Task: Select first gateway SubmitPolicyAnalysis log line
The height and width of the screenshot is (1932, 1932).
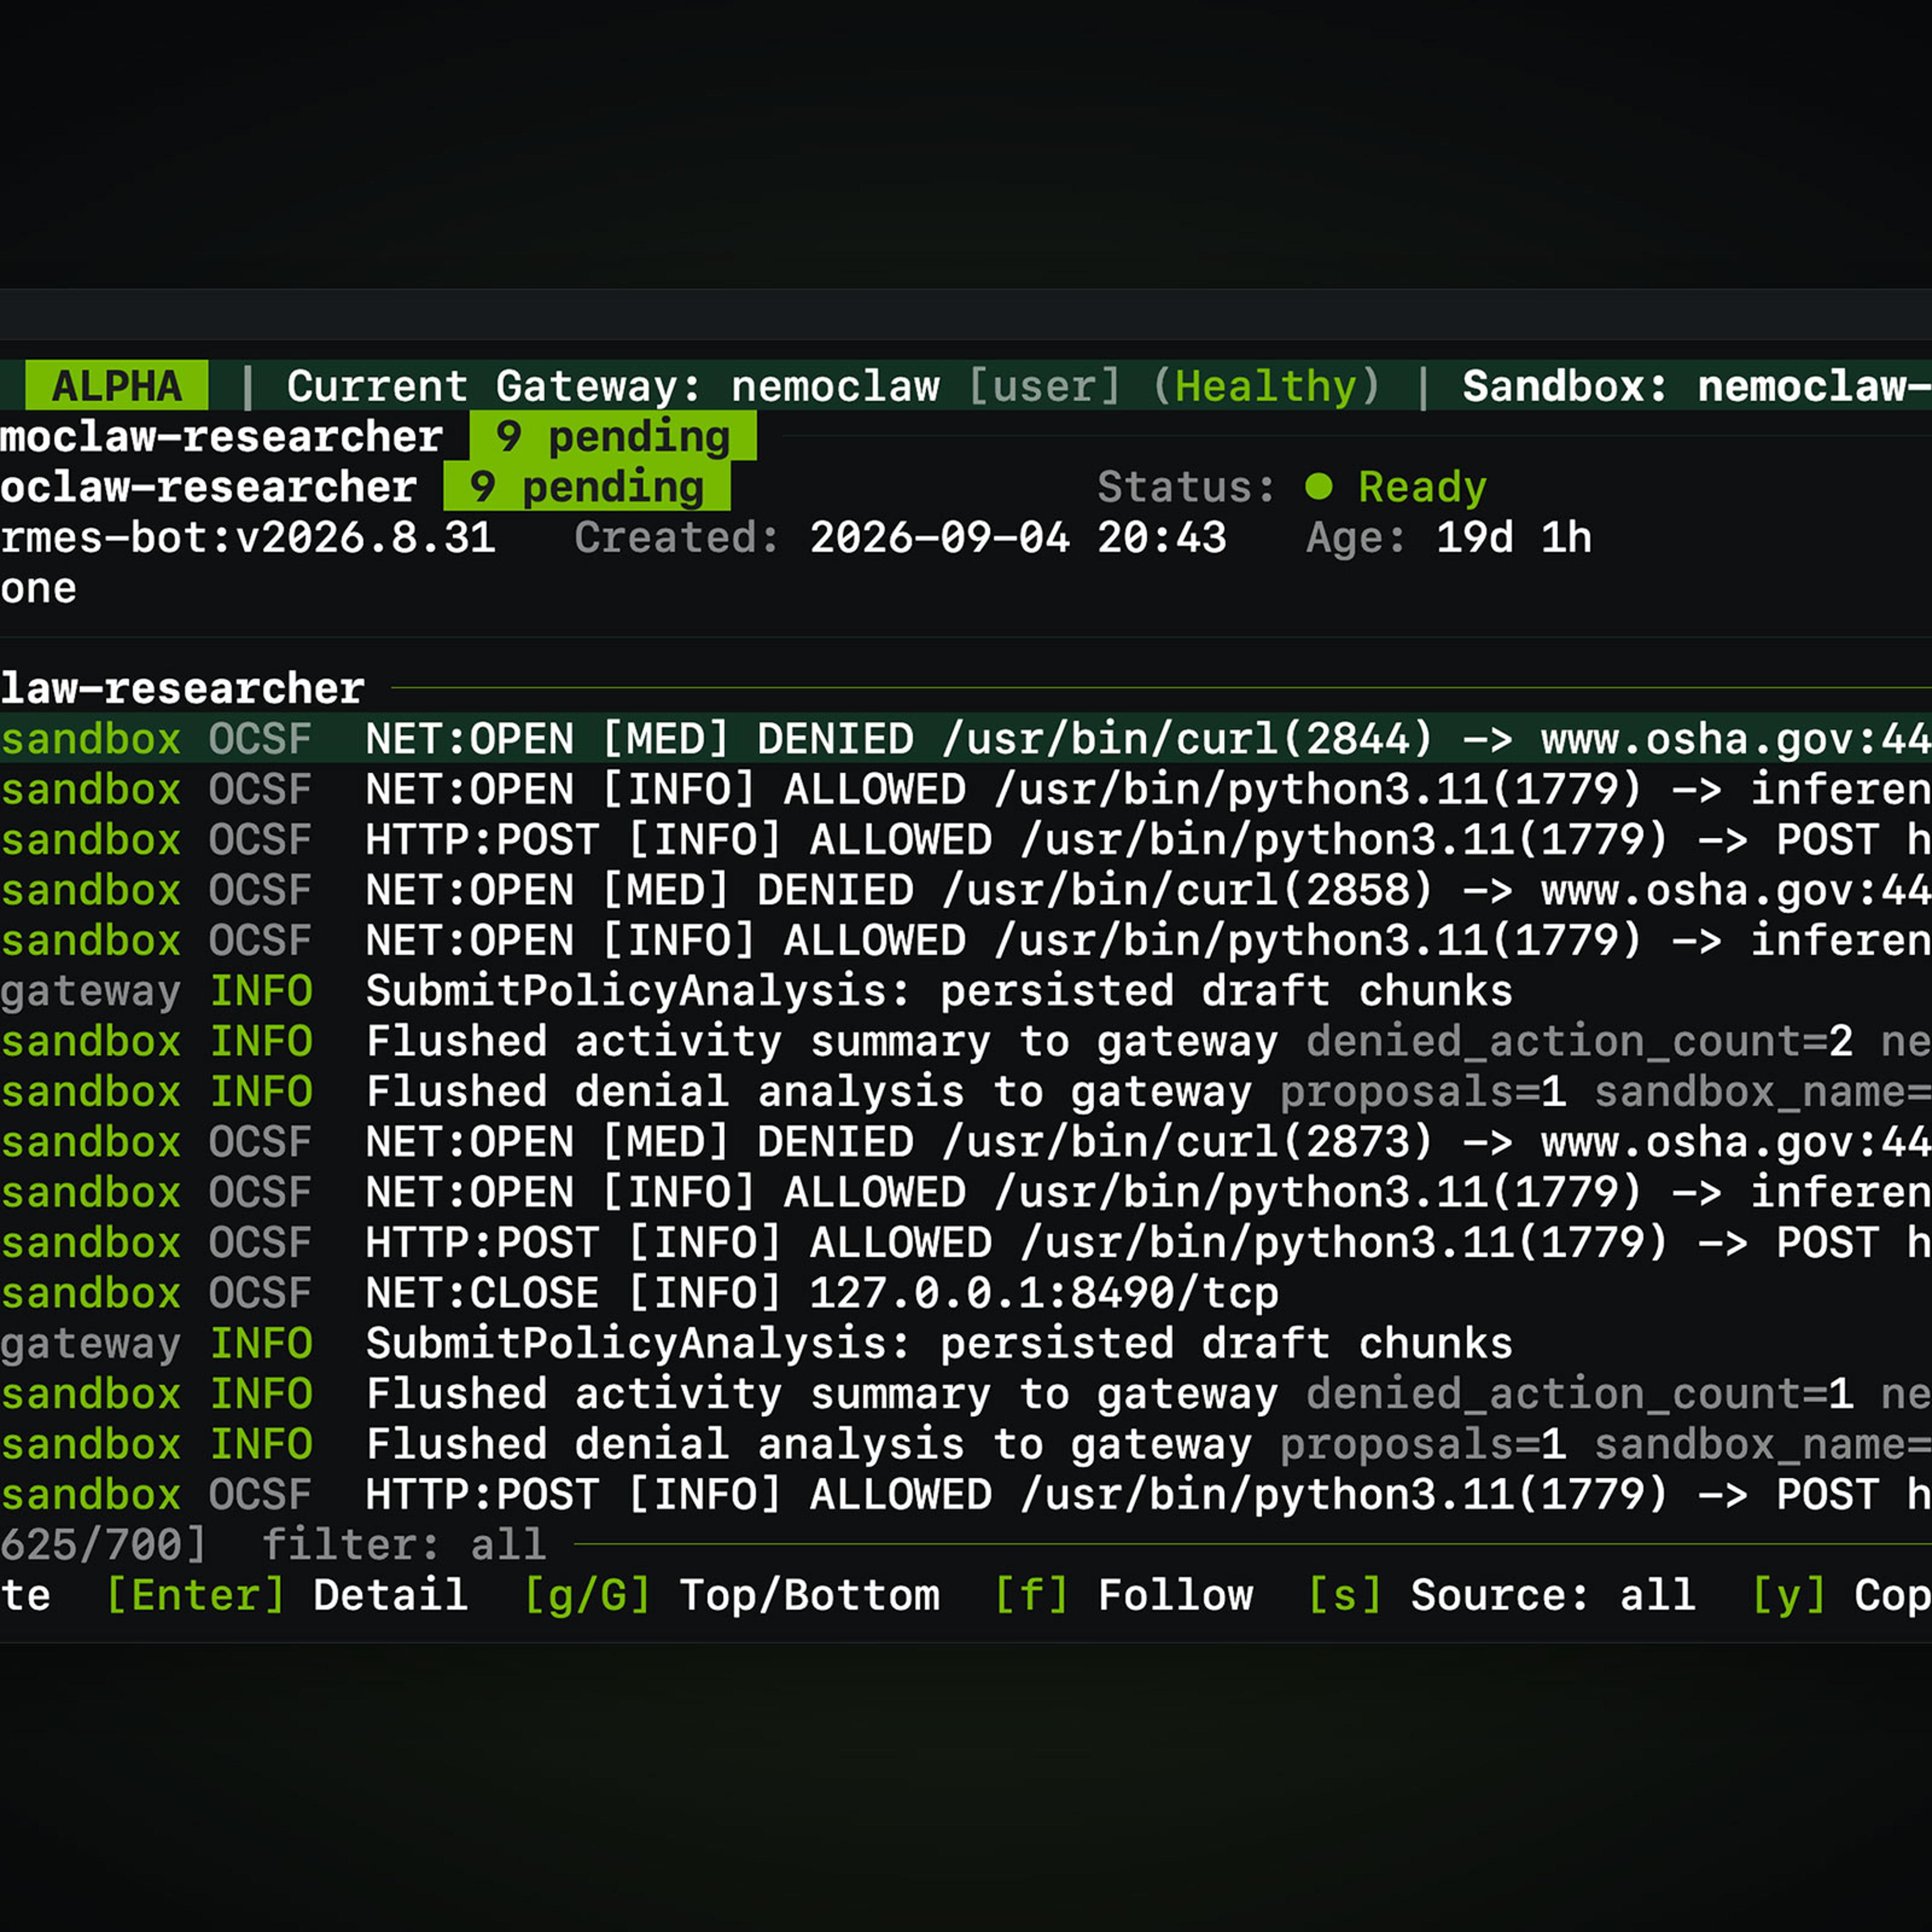Action: pyautogui.click(x=966, y=991)
